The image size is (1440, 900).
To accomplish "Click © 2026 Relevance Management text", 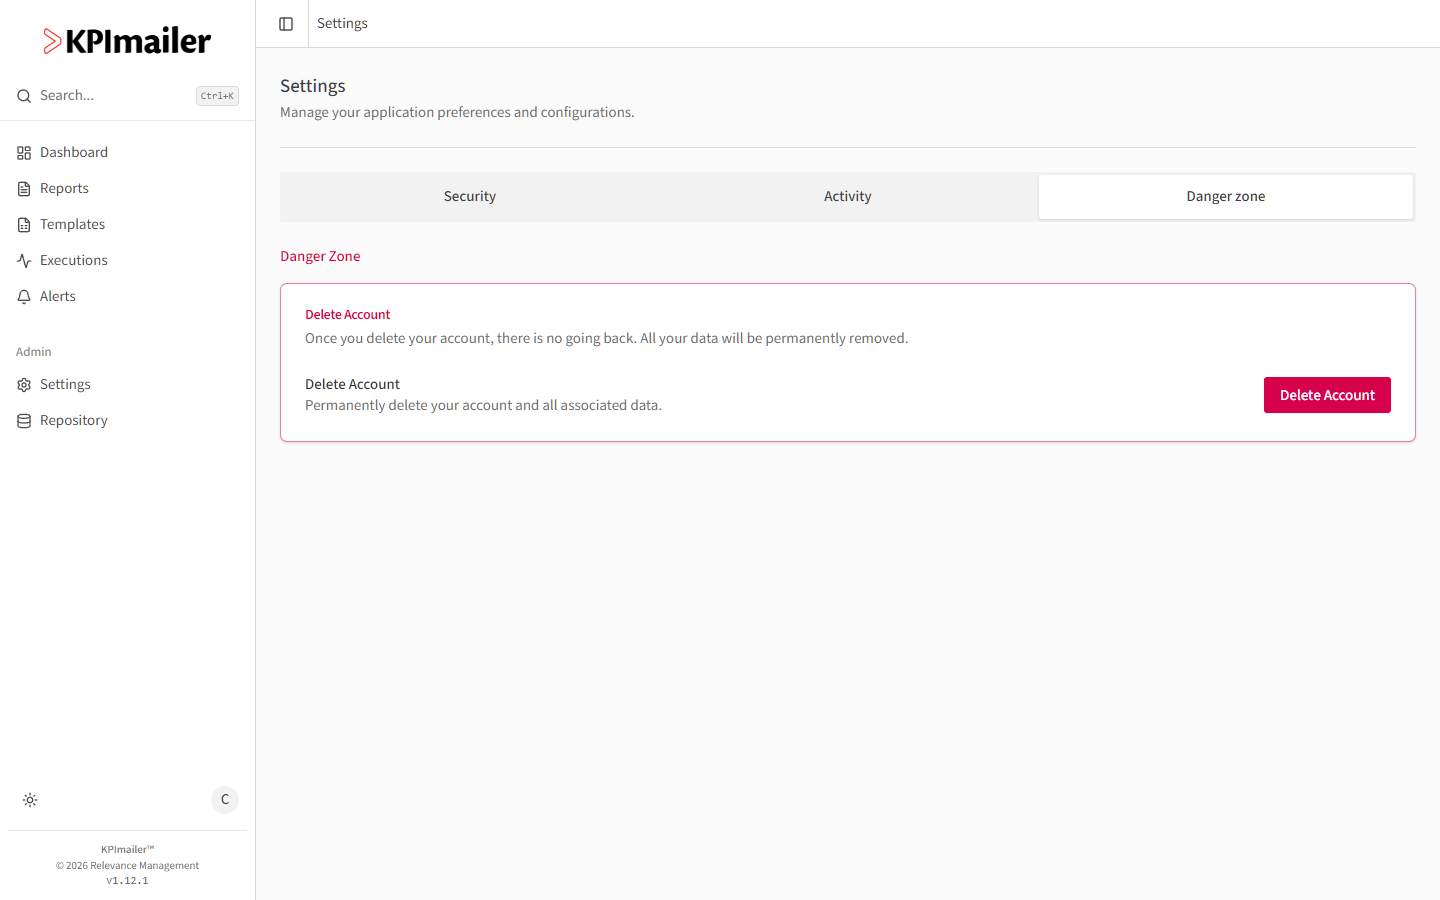I will (127, 866).
